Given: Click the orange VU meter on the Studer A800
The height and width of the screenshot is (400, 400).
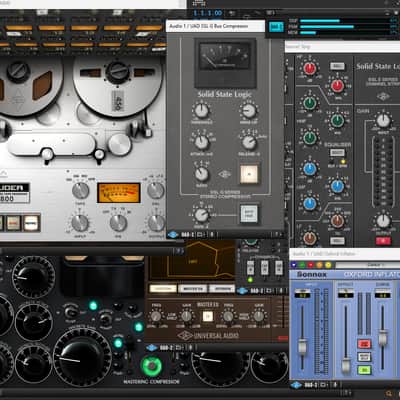Looking at the screenshot, I should click(119, 193).
